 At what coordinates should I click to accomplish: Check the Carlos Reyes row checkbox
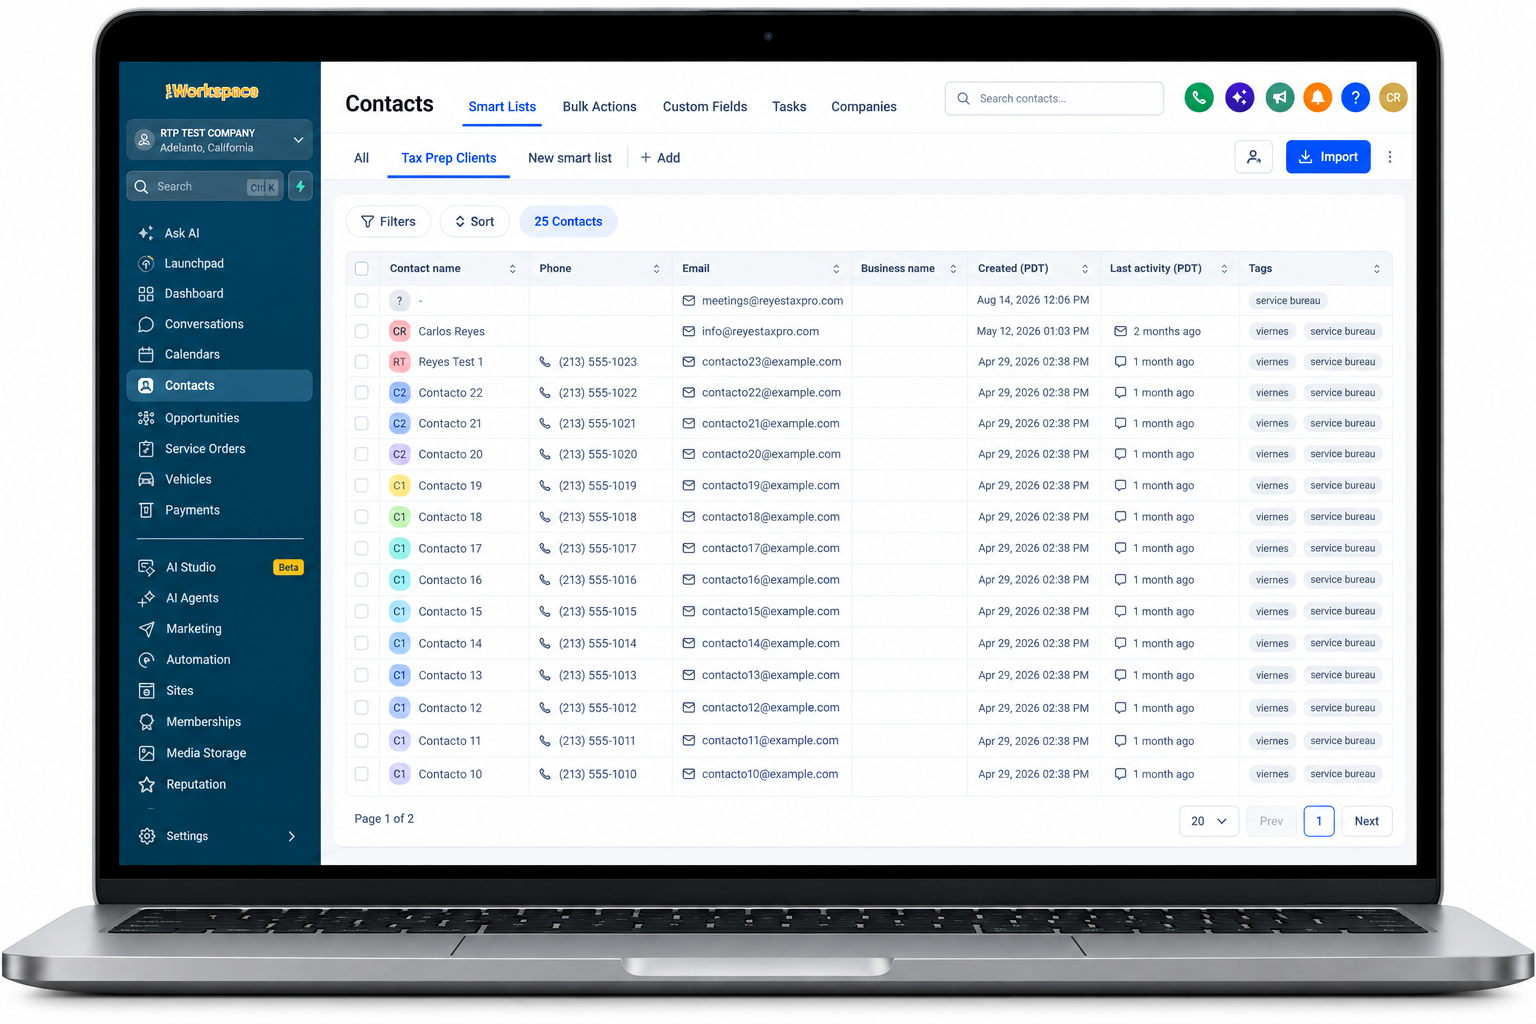(x=362, y=331)
